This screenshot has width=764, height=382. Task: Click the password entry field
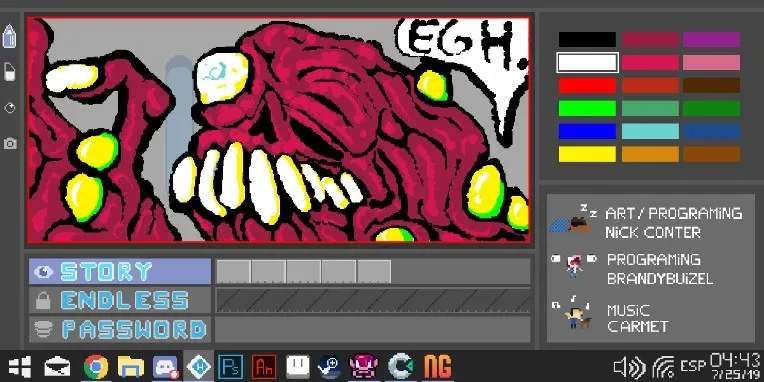tap(373, 329)
